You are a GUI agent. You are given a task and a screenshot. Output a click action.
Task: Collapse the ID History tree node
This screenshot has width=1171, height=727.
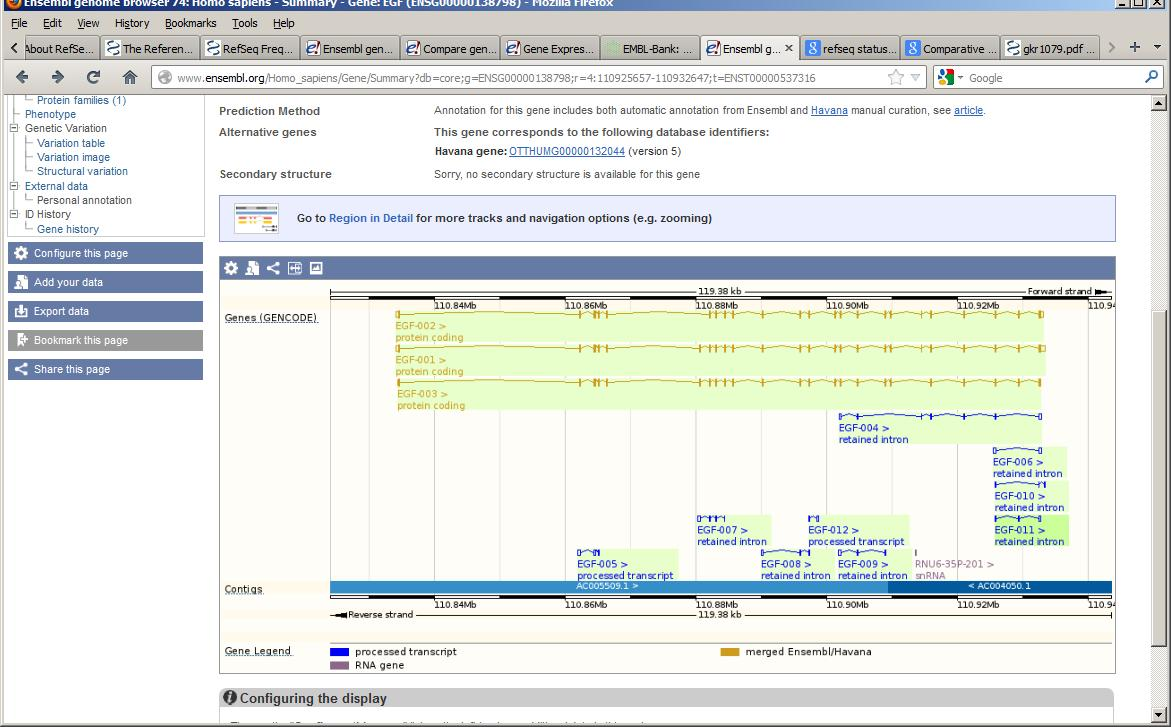tap(13, 214)
